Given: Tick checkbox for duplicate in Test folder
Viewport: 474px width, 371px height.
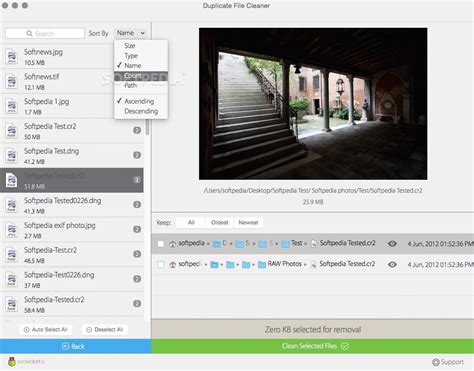Looking at the screenshot, I should click(x=161, y=244).
